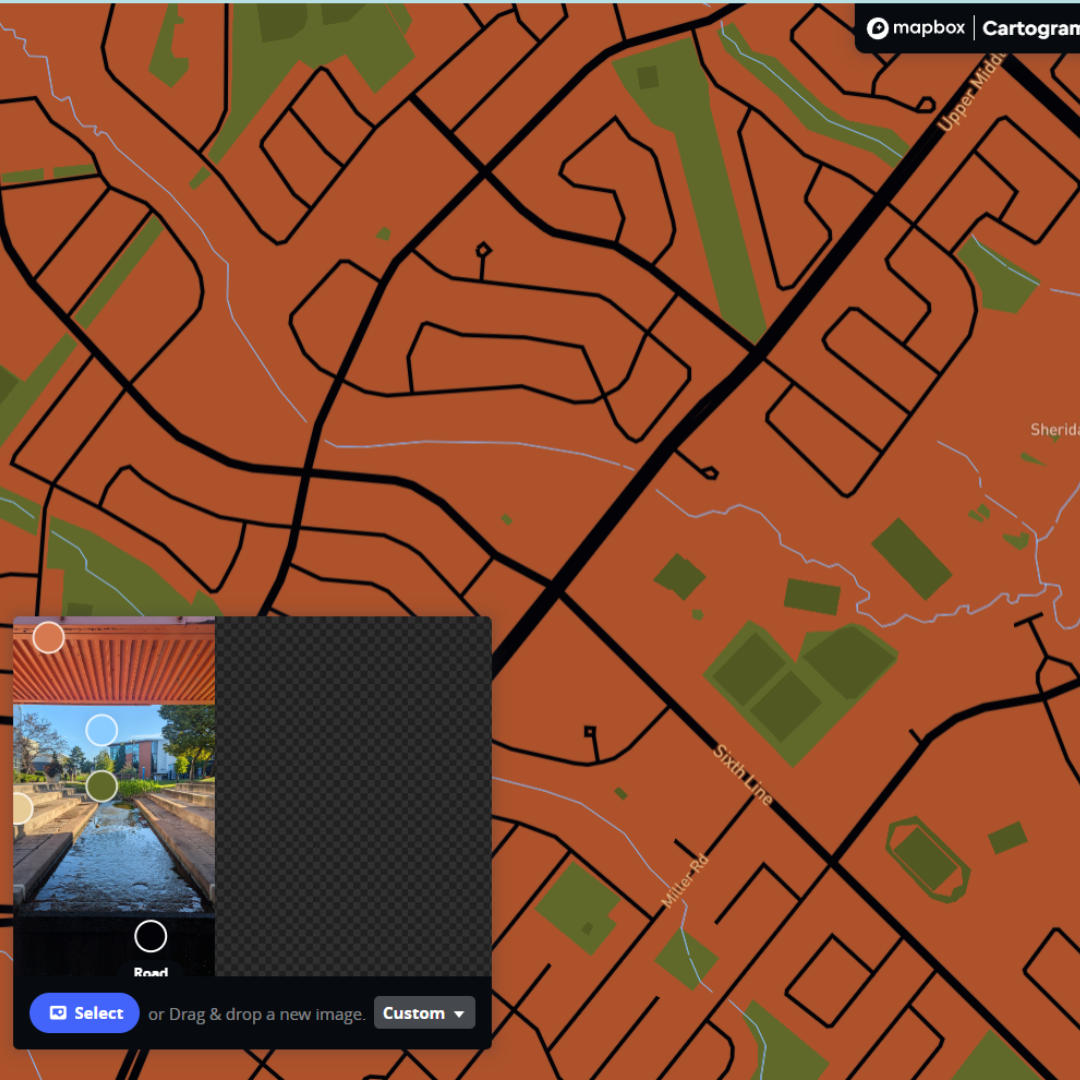Click the oval running track on the map

point(927,859)
